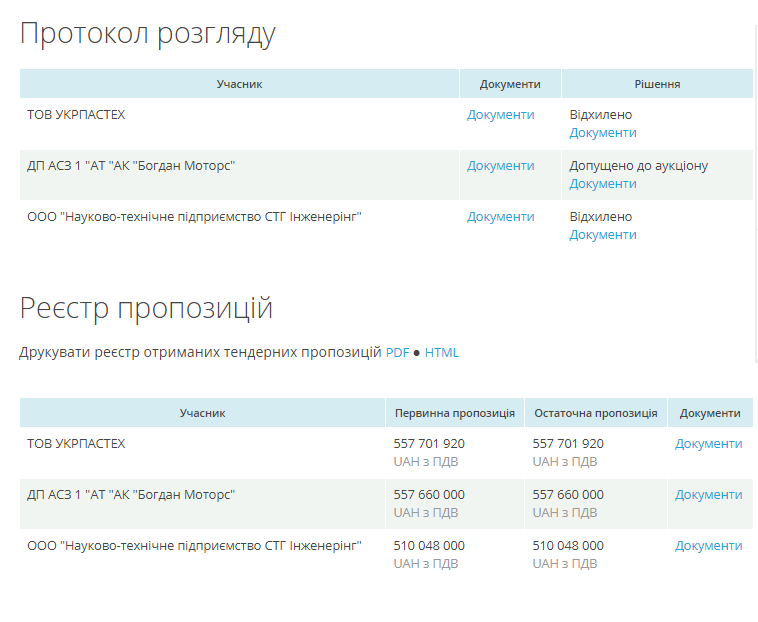
Task: Click СТГ Інженерінг's final offer 510 048 000
Action: (x=568, y=546)
